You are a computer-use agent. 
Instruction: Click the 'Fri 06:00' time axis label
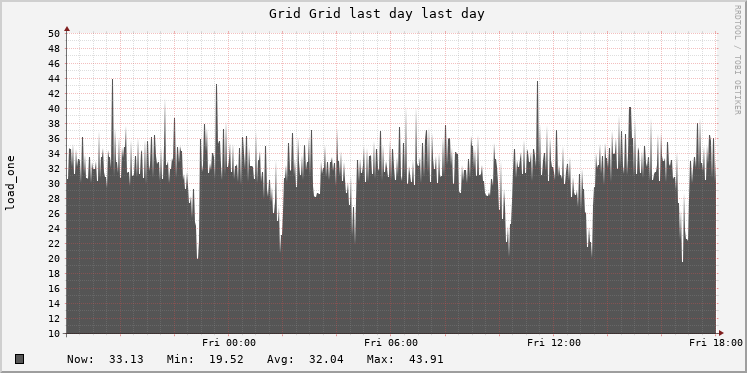[391, 343]
